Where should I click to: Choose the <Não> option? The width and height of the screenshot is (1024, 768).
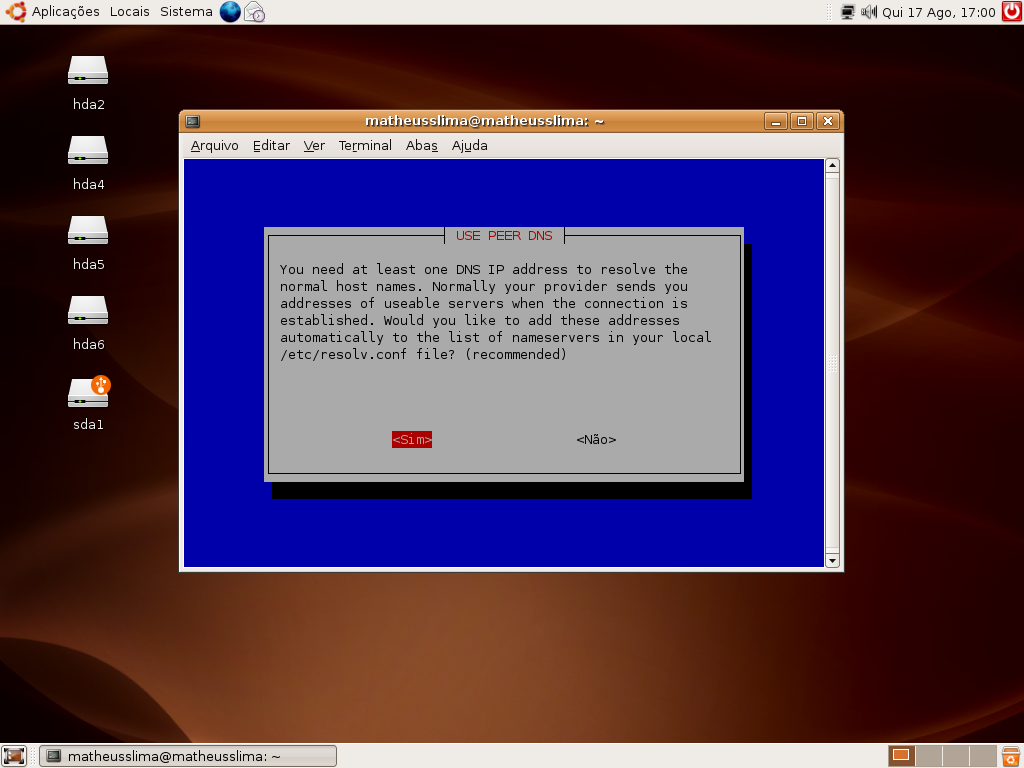(596, 440)
